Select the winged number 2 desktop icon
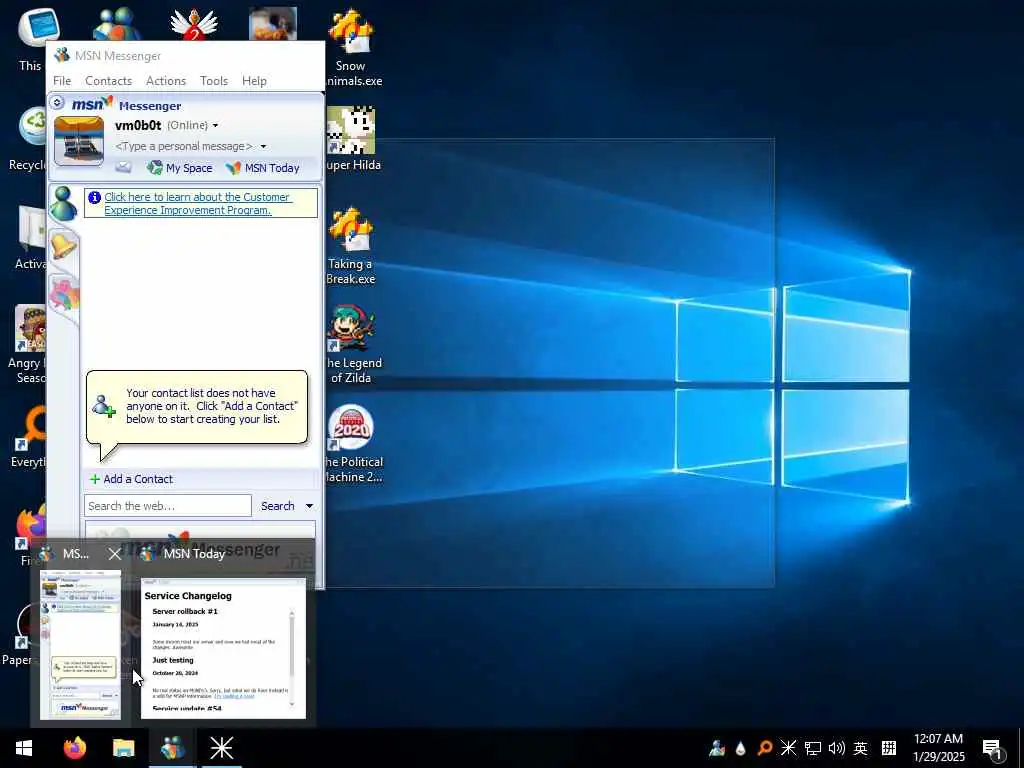The image size is (1024, 768). tap(194, 25)
